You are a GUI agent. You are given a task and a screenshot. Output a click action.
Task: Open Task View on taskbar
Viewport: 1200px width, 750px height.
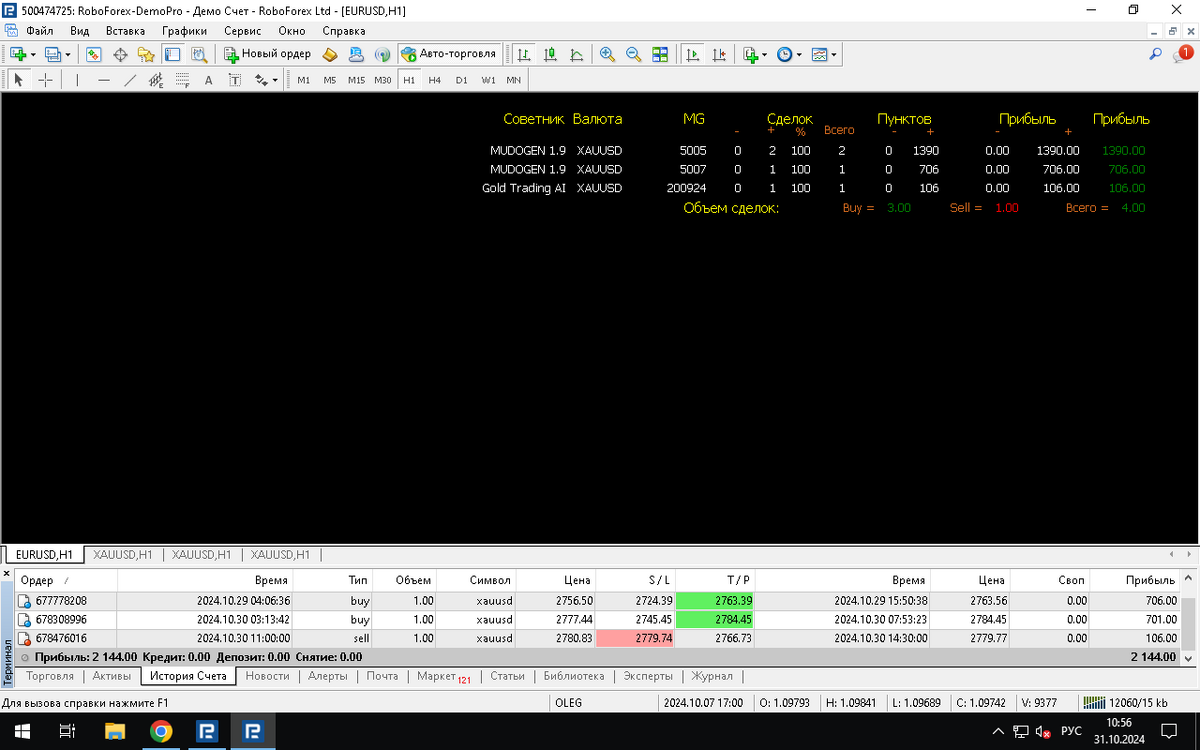point(67,732)
